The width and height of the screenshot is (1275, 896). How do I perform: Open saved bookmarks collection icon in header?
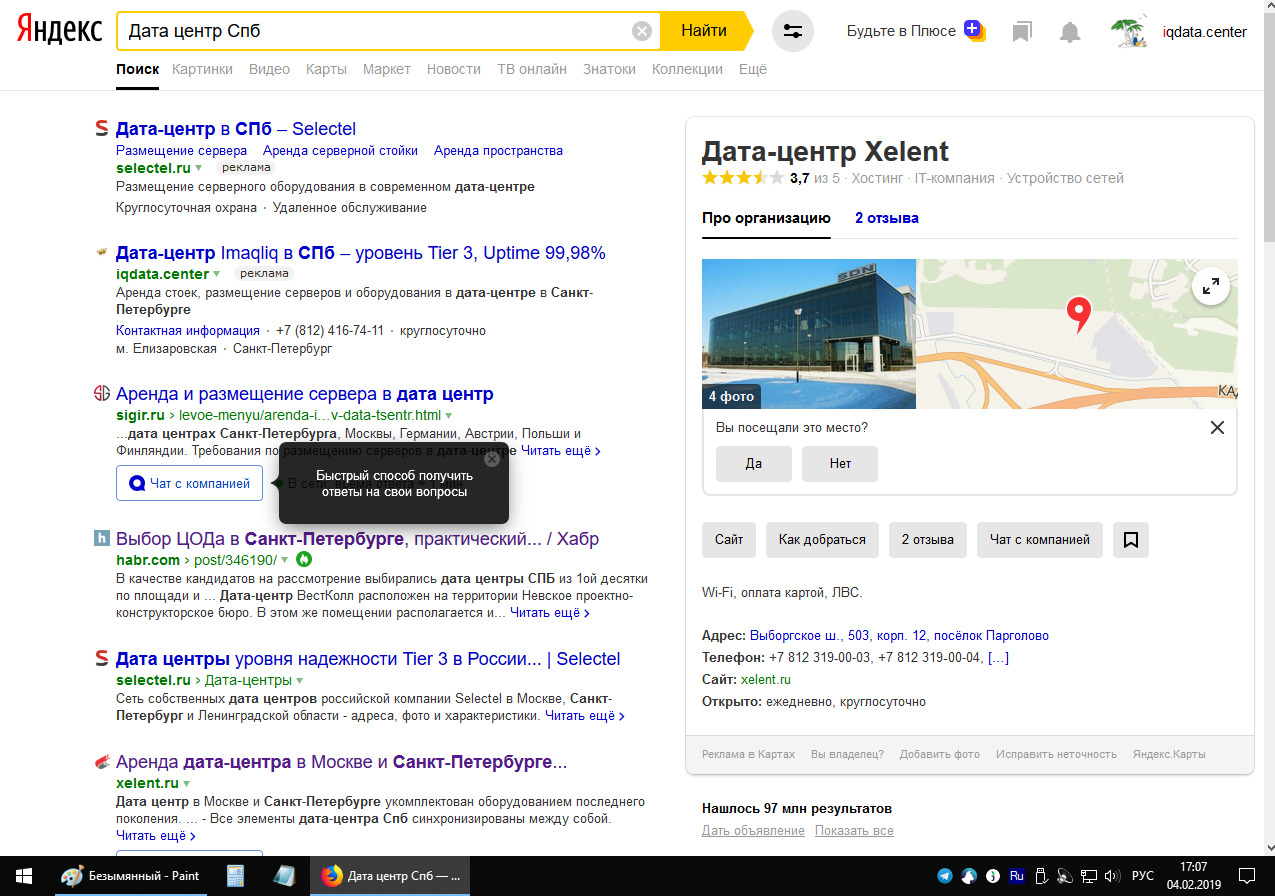click(1021, 32)
